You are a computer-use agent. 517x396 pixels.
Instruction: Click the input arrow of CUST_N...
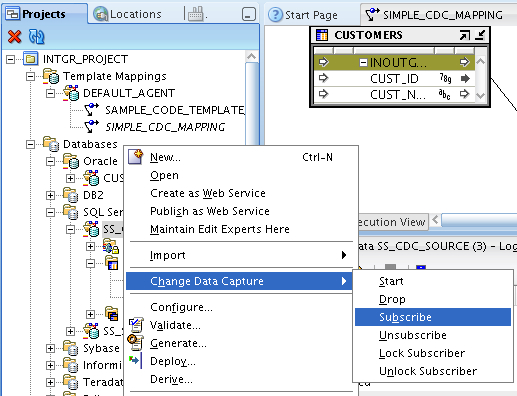(323, 94)
